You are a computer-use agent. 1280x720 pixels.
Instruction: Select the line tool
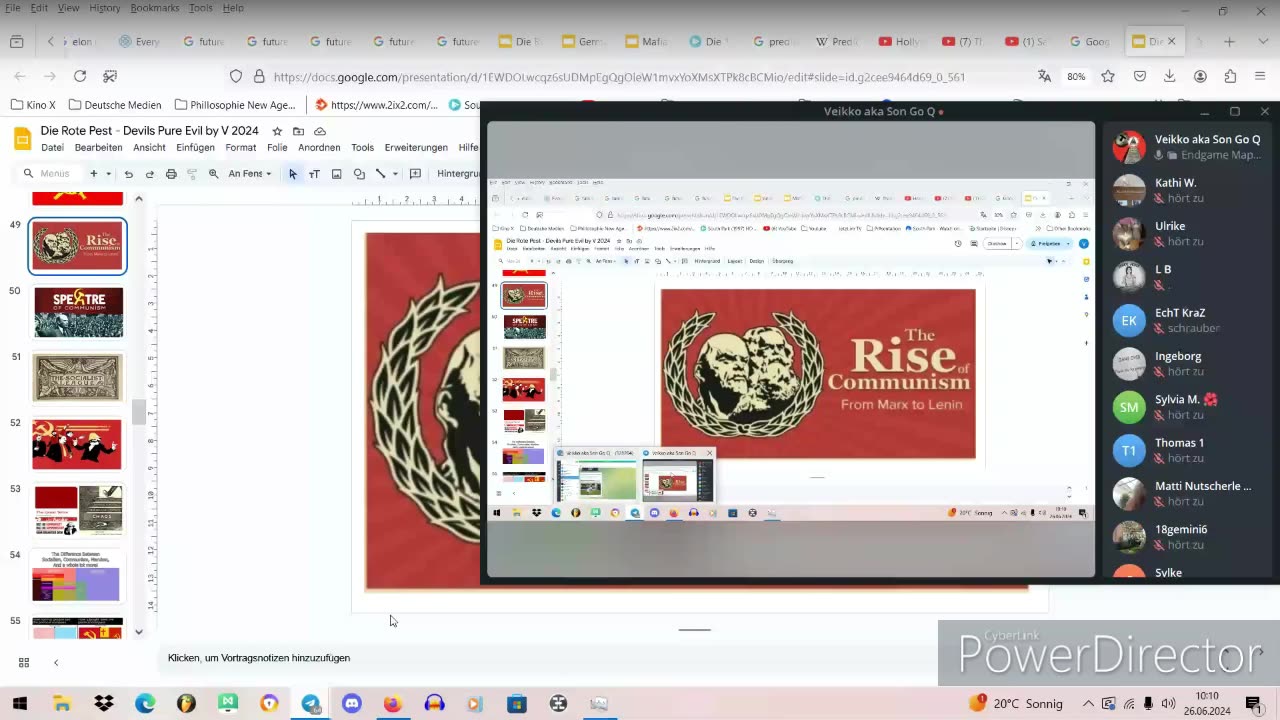click(x=380, y=173)
